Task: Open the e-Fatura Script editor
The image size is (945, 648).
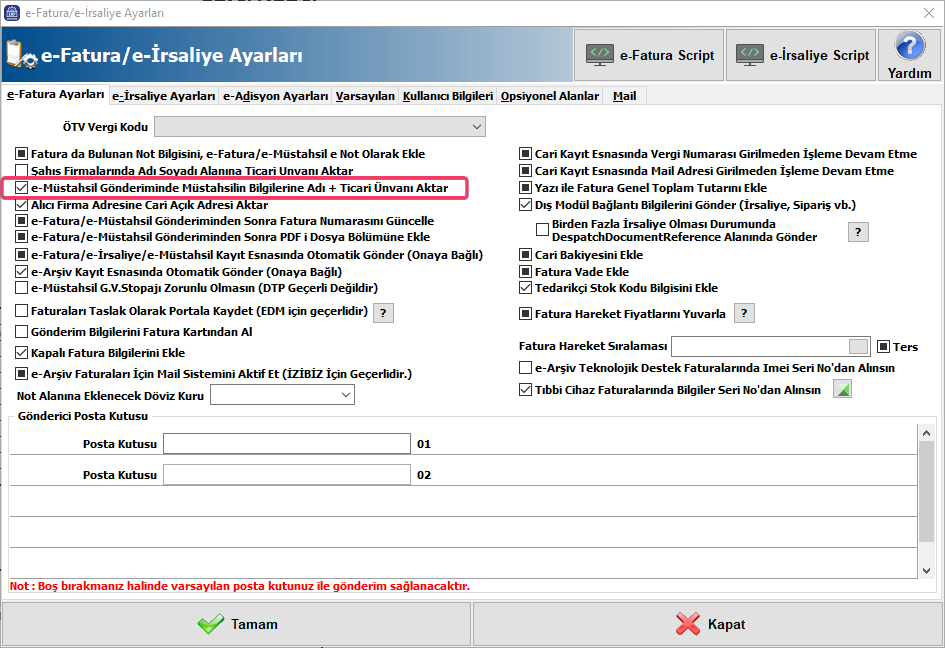Action: click(649, 55)
